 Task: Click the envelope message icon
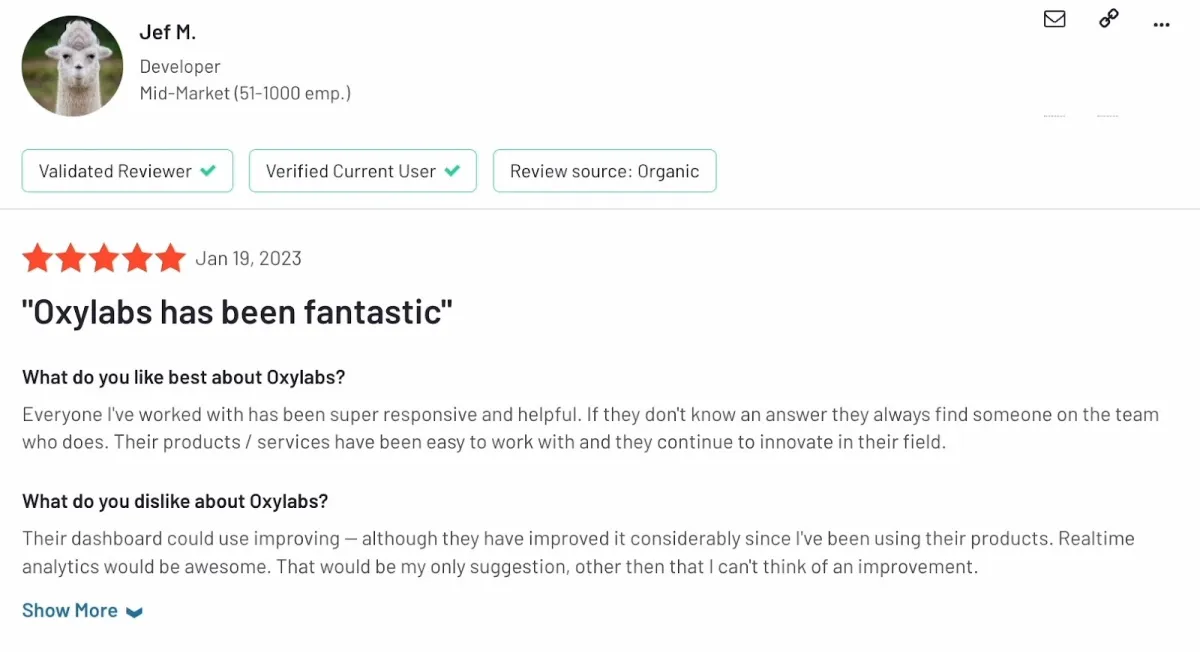click(1054, 19)
